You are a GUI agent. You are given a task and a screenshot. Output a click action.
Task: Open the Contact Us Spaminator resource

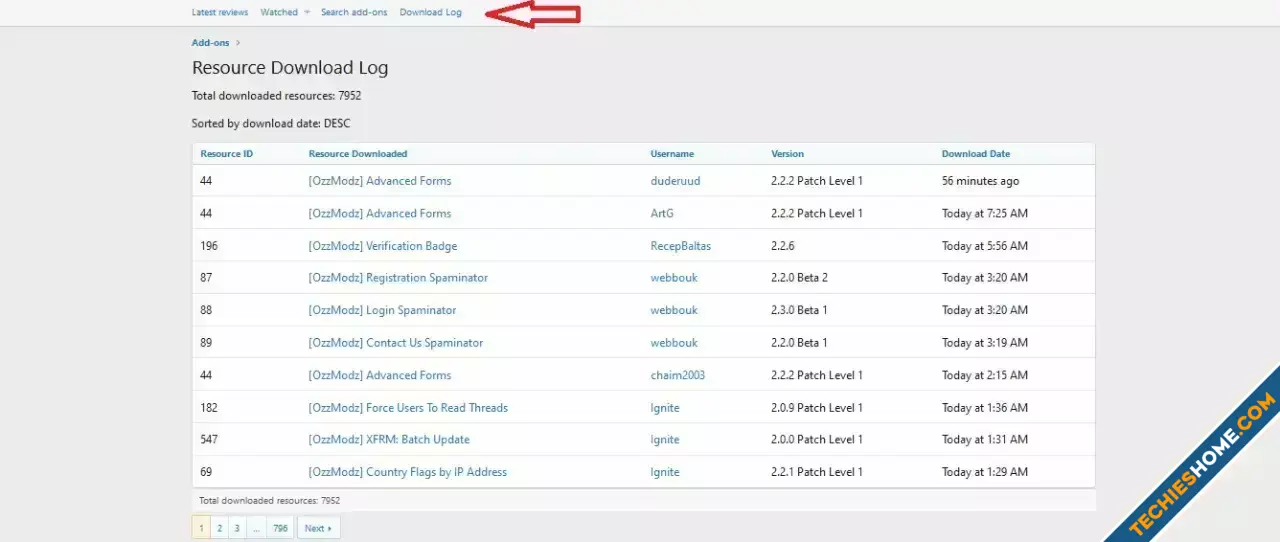(x=396, y=343)
